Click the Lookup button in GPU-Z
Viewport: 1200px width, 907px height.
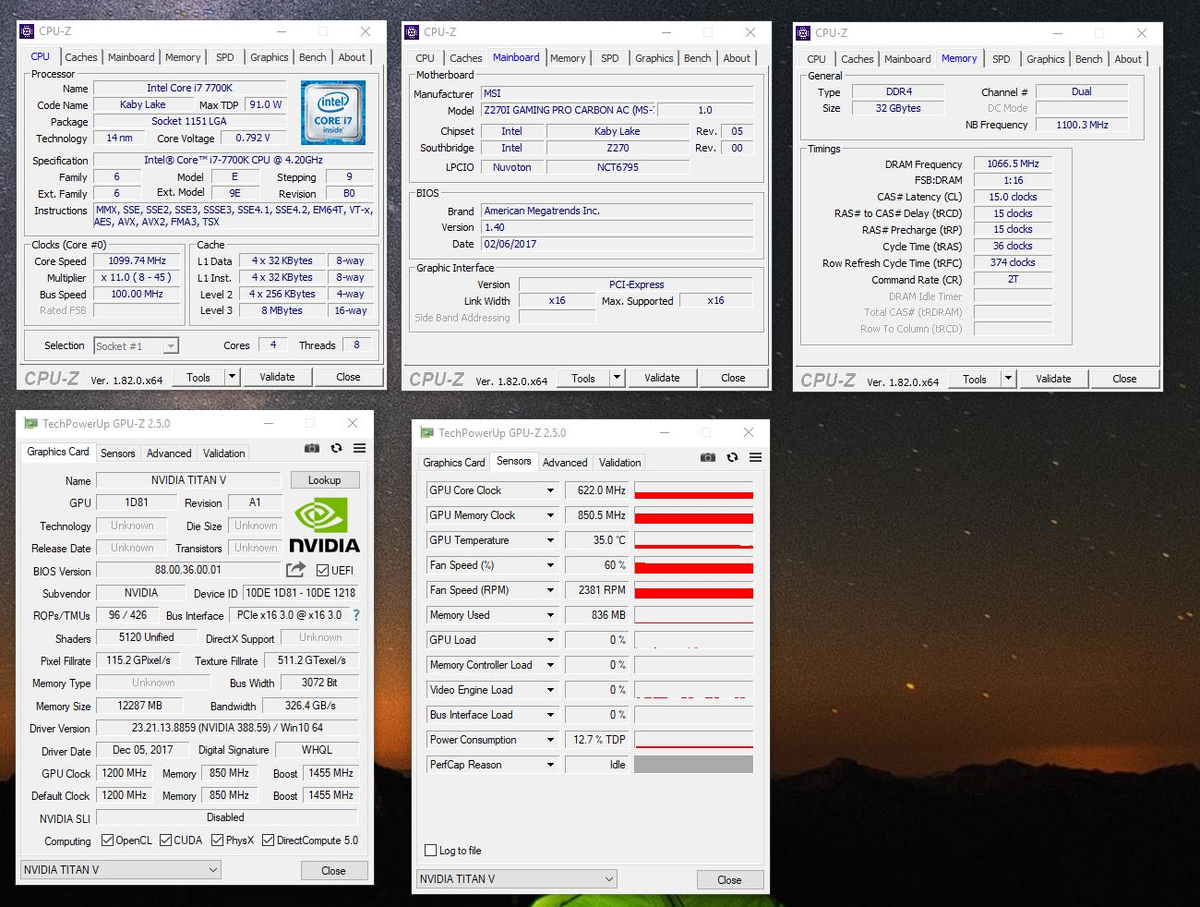coord(324,480)
